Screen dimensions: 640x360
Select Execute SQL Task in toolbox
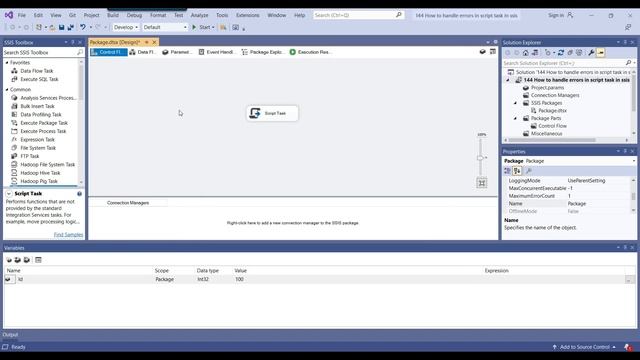click(x=39, y=79)
